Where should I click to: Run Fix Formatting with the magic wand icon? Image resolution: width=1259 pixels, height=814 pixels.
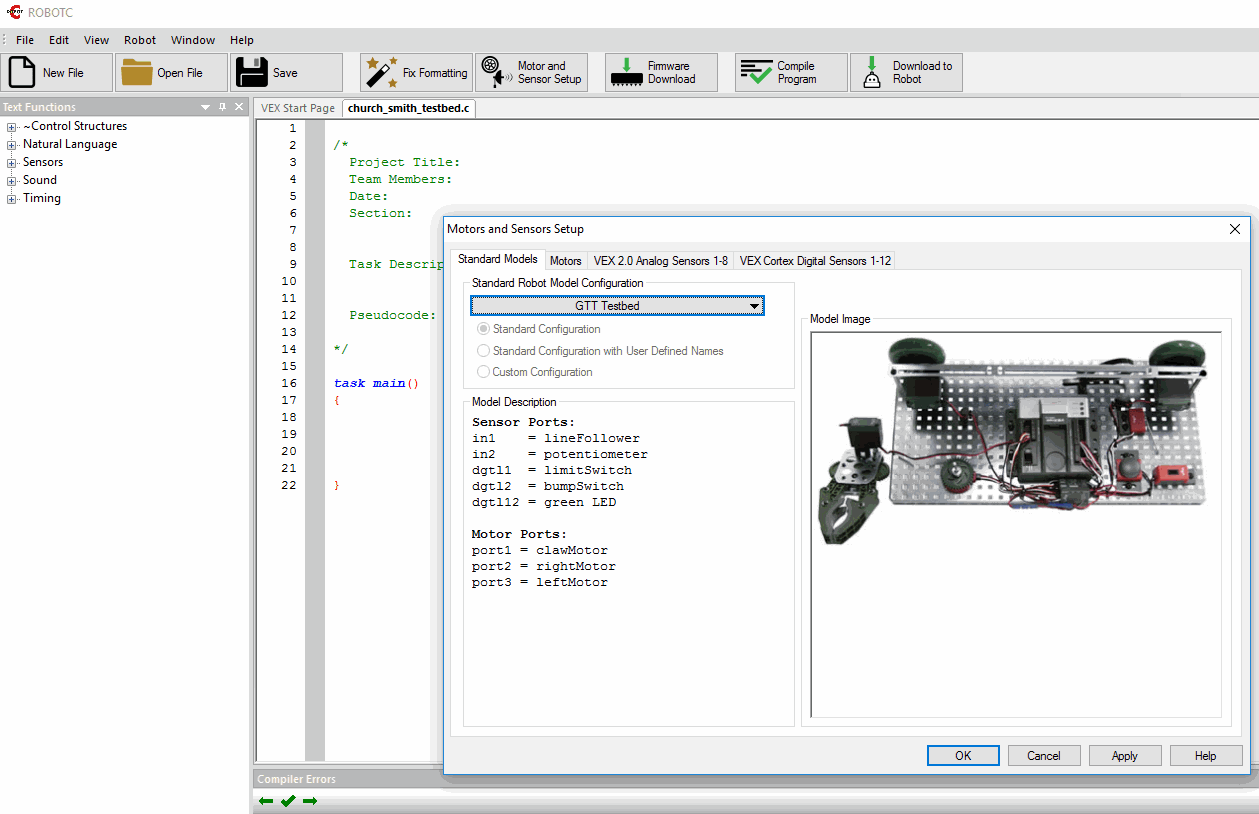click(381, 73)
